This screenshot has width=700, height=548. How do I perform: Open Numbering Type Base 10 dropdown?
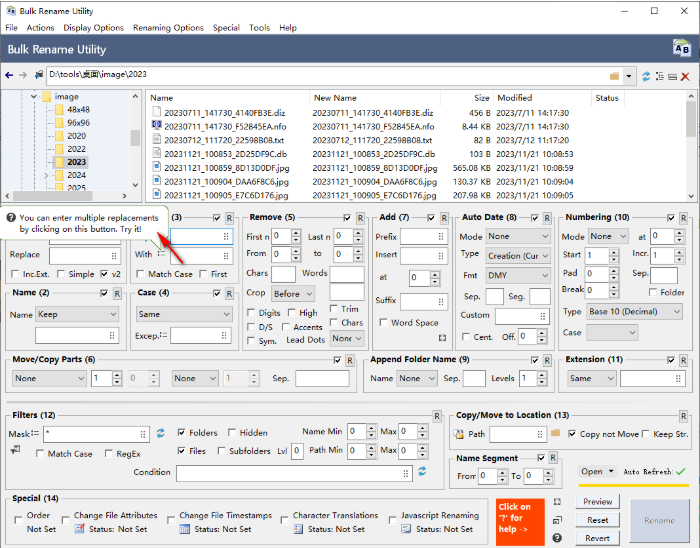pyautogui.click(x=634, y=311)
